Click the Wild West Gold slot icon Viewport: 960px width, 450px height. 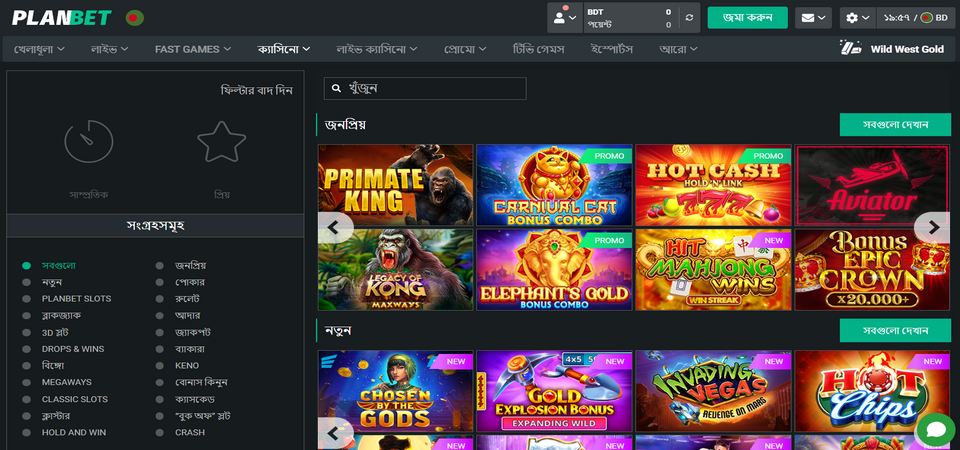[x=850, y=48]
